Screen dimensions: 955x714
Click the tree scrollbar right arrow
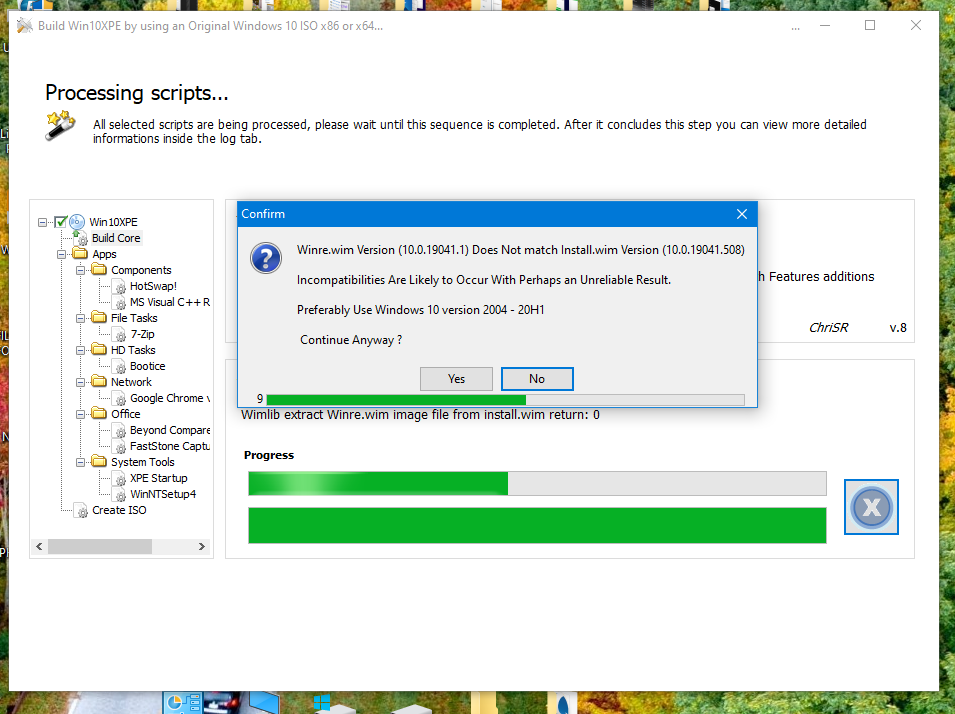[202, 546]
